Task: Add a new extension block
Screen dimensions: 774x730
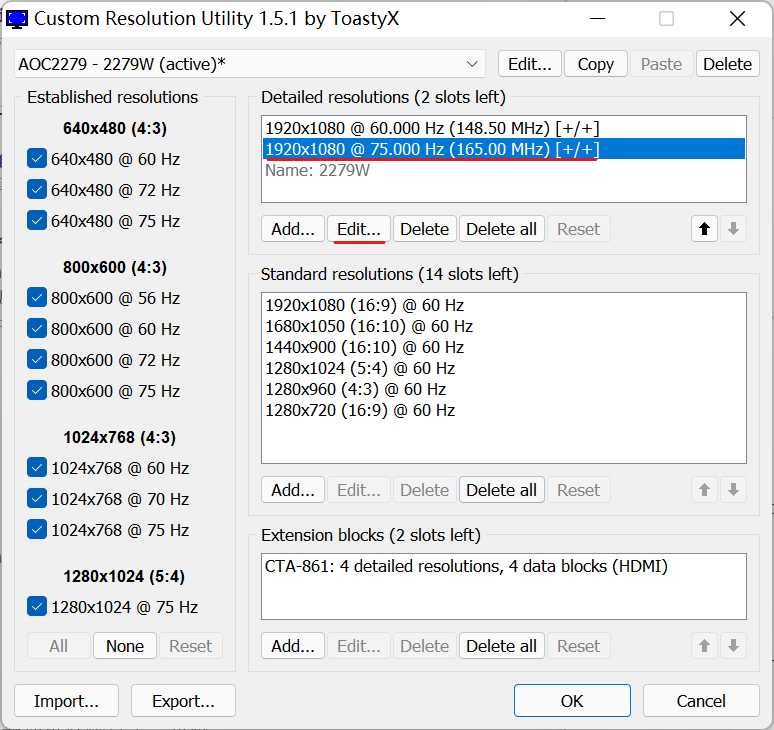Action: pyautogui.click(x=293, y=646)
